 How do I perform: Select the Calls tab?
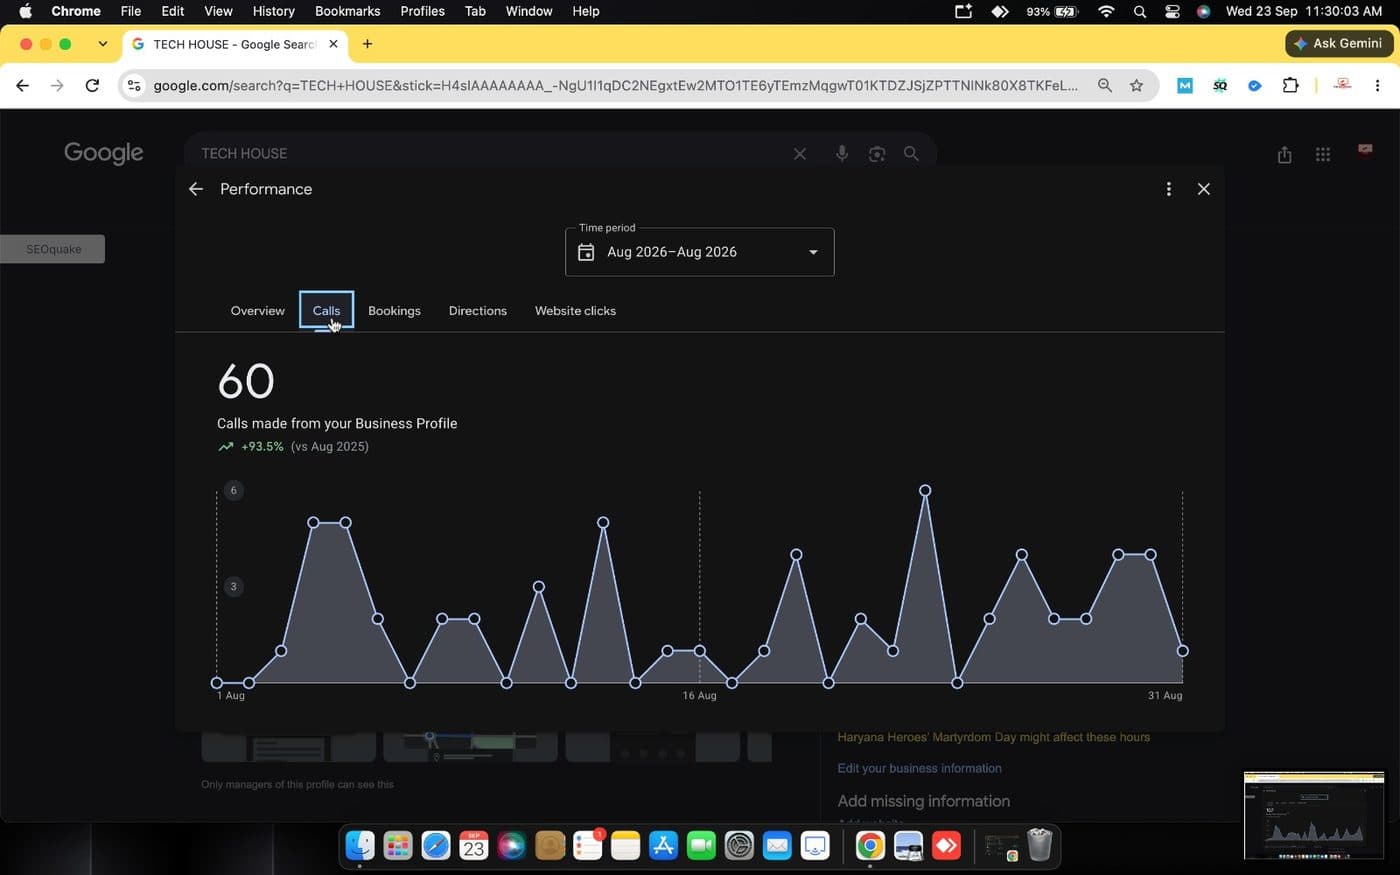click(x=326, y=311)
